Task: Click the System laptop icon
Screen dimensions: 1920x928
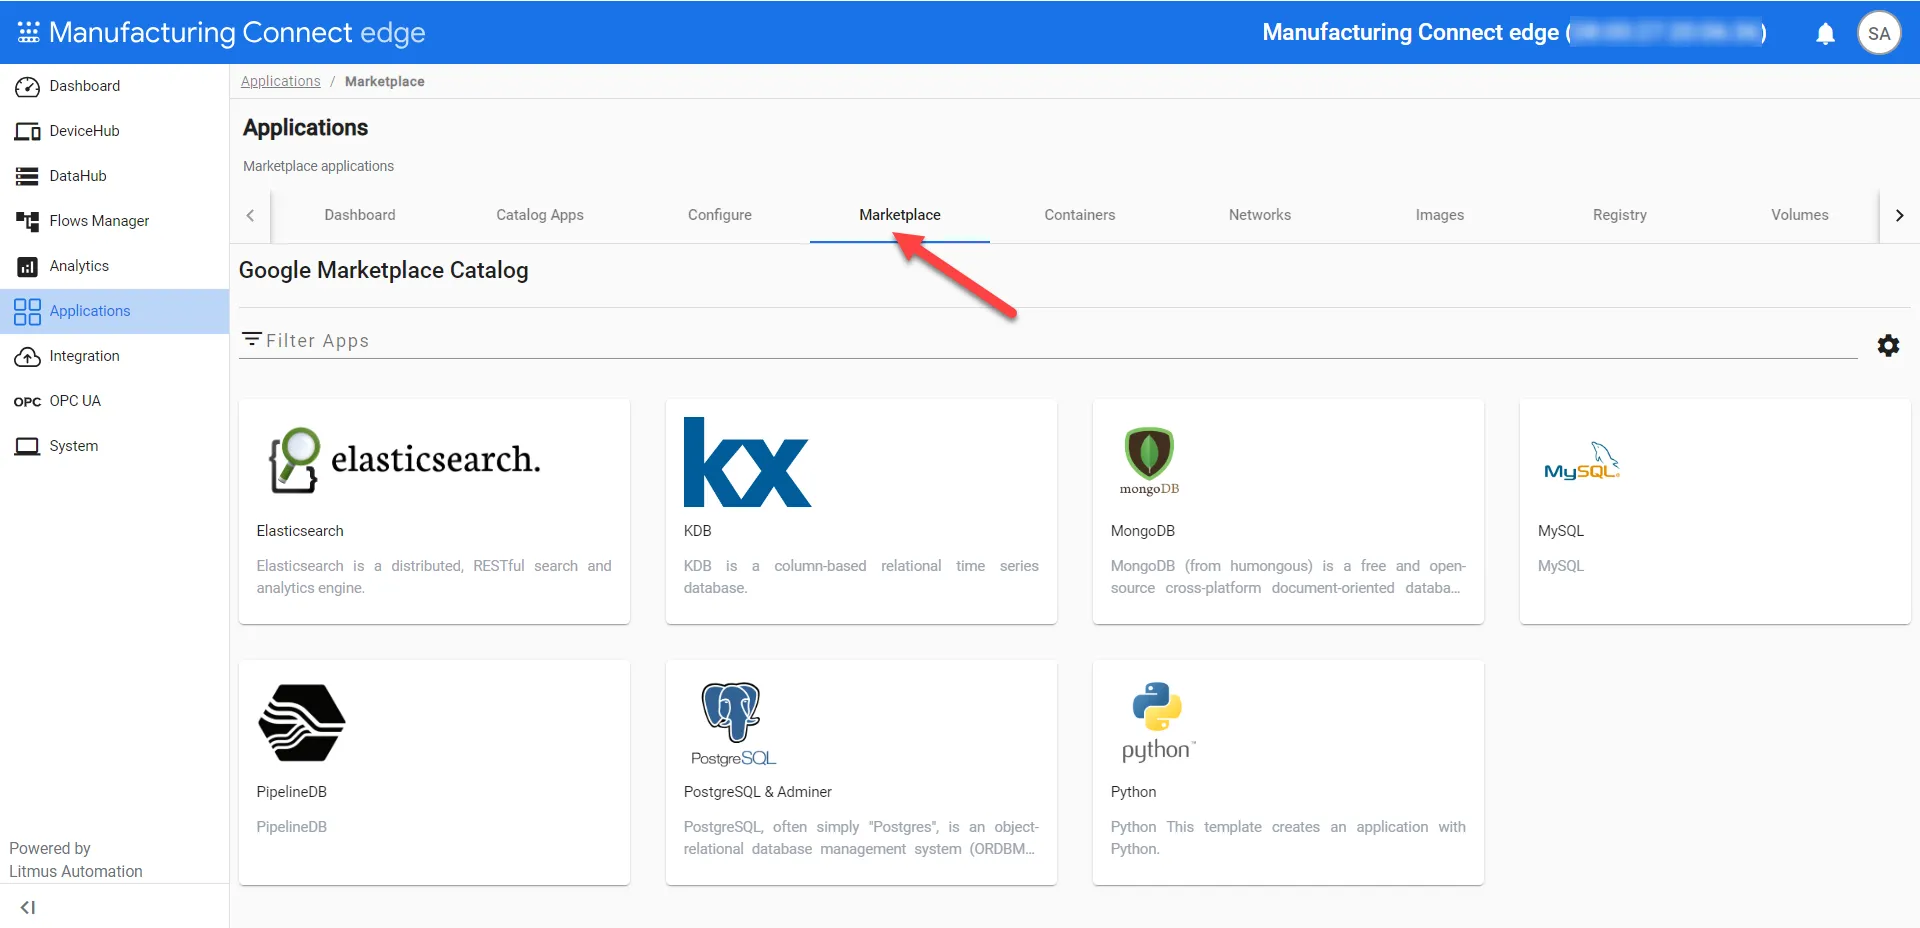Action: click(x=27, y=446)
